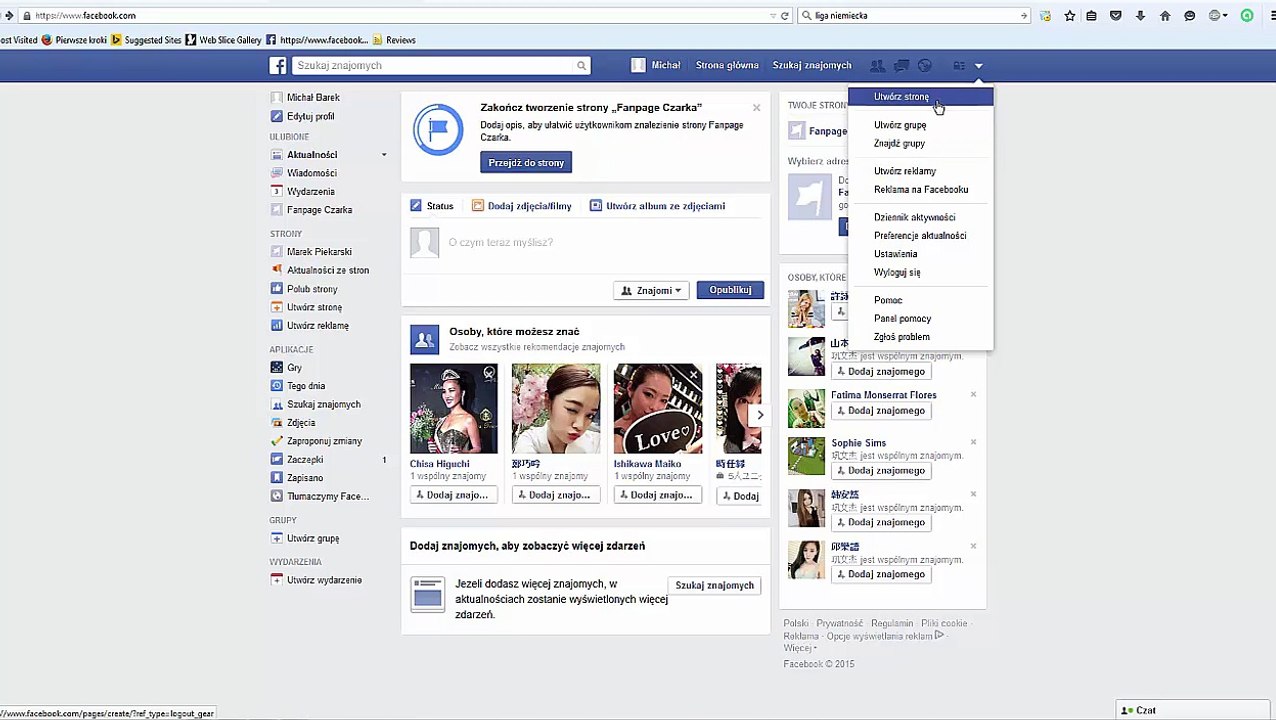Open Ishikawa Maiko profile photo thumbnail
Screen dimensions: 1276x720
tap(658, 409)
